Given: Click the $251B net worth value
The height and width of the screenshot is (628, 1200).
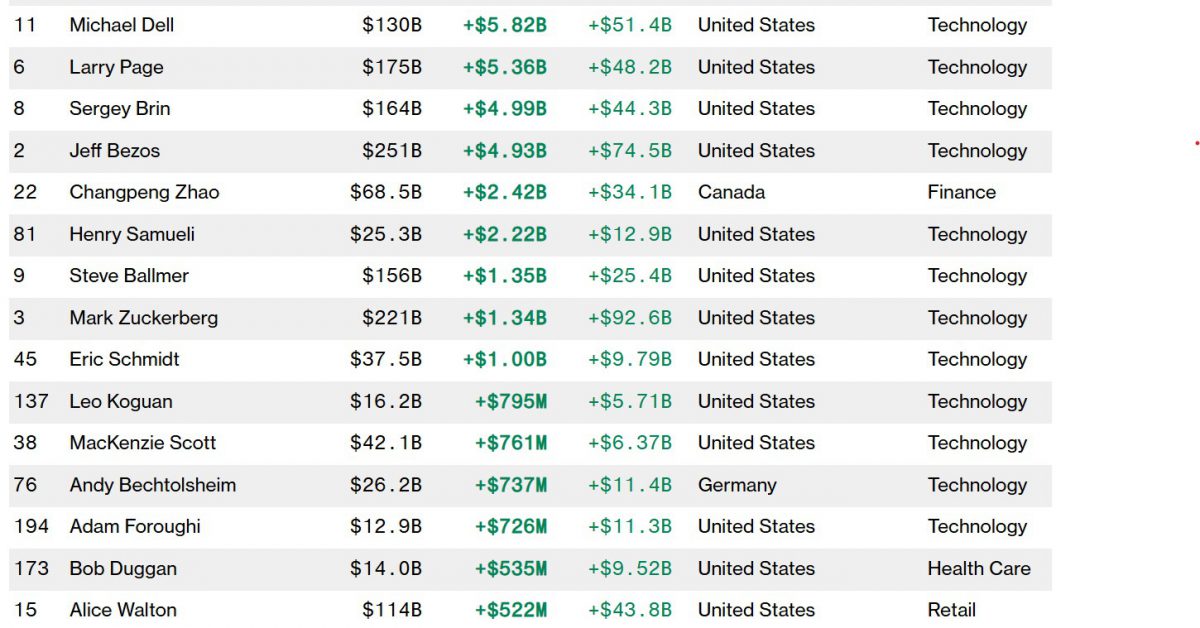Looking at the screenshot, I should (x=392, y=151).
